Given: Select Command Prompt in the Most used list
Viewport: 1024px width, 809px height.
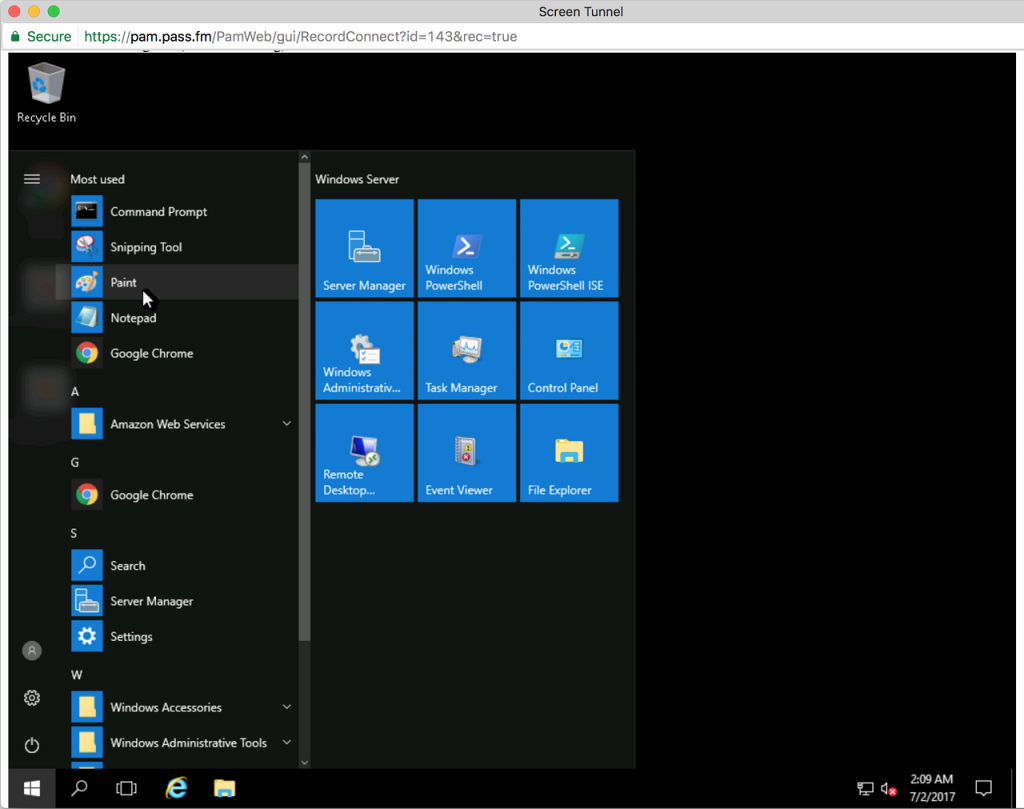Looking at the screenshot, I should click(x=158, y=212).
